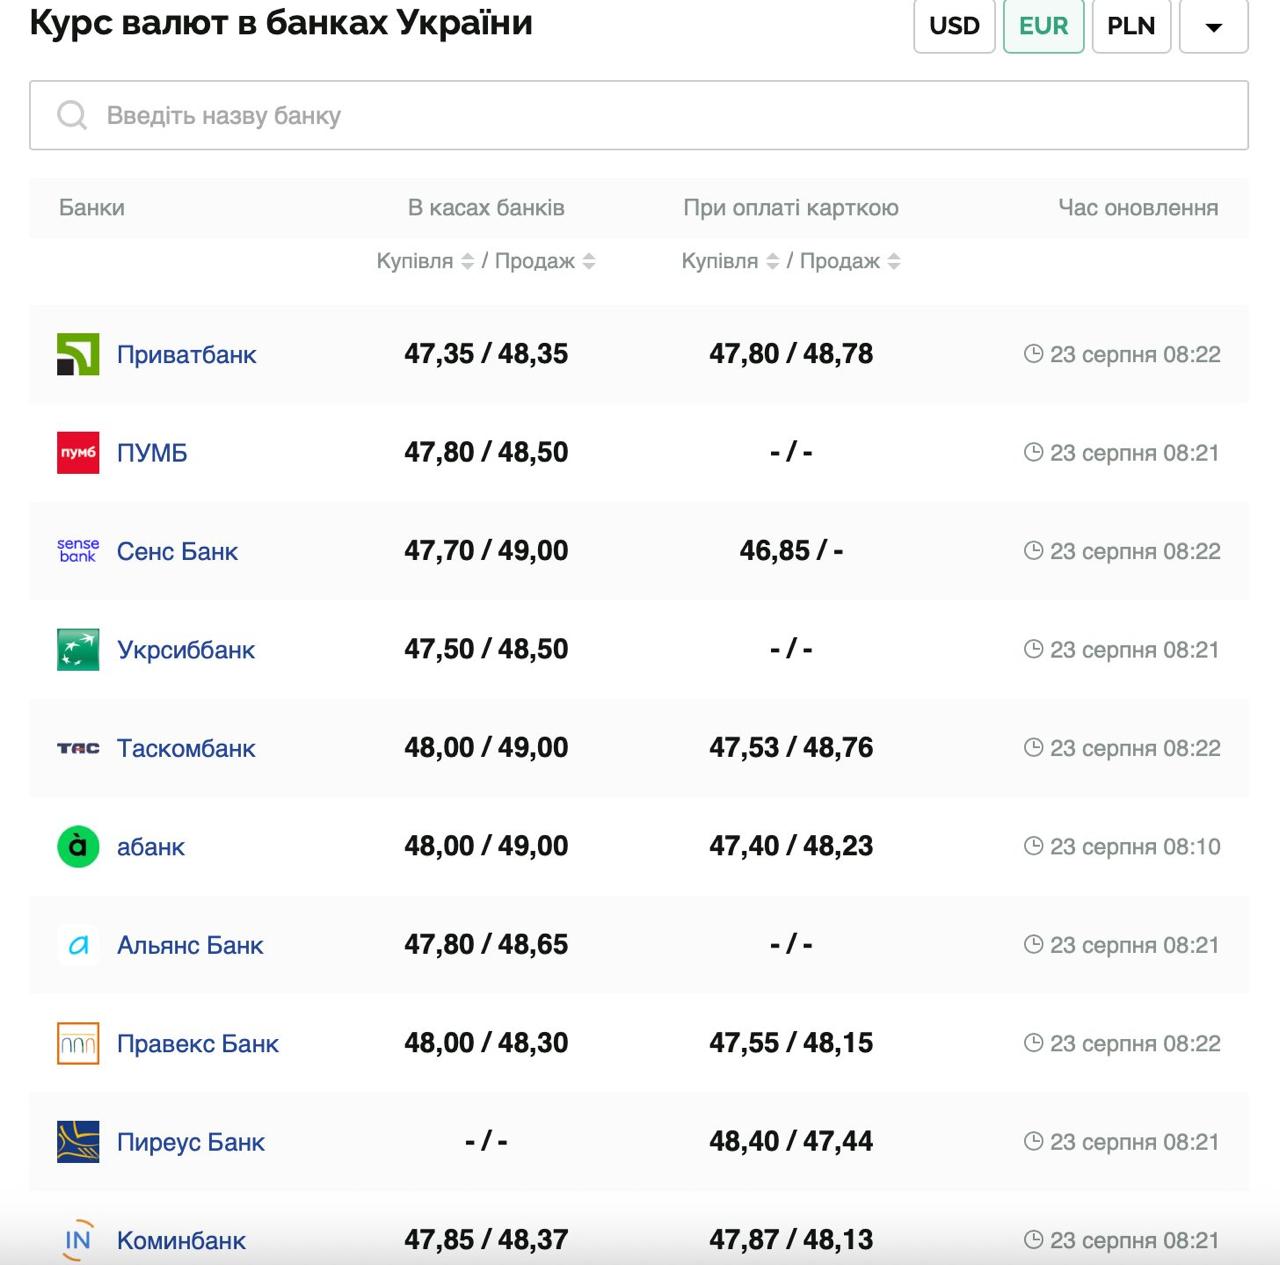Switch currency to USD

[x=954, y=26]
